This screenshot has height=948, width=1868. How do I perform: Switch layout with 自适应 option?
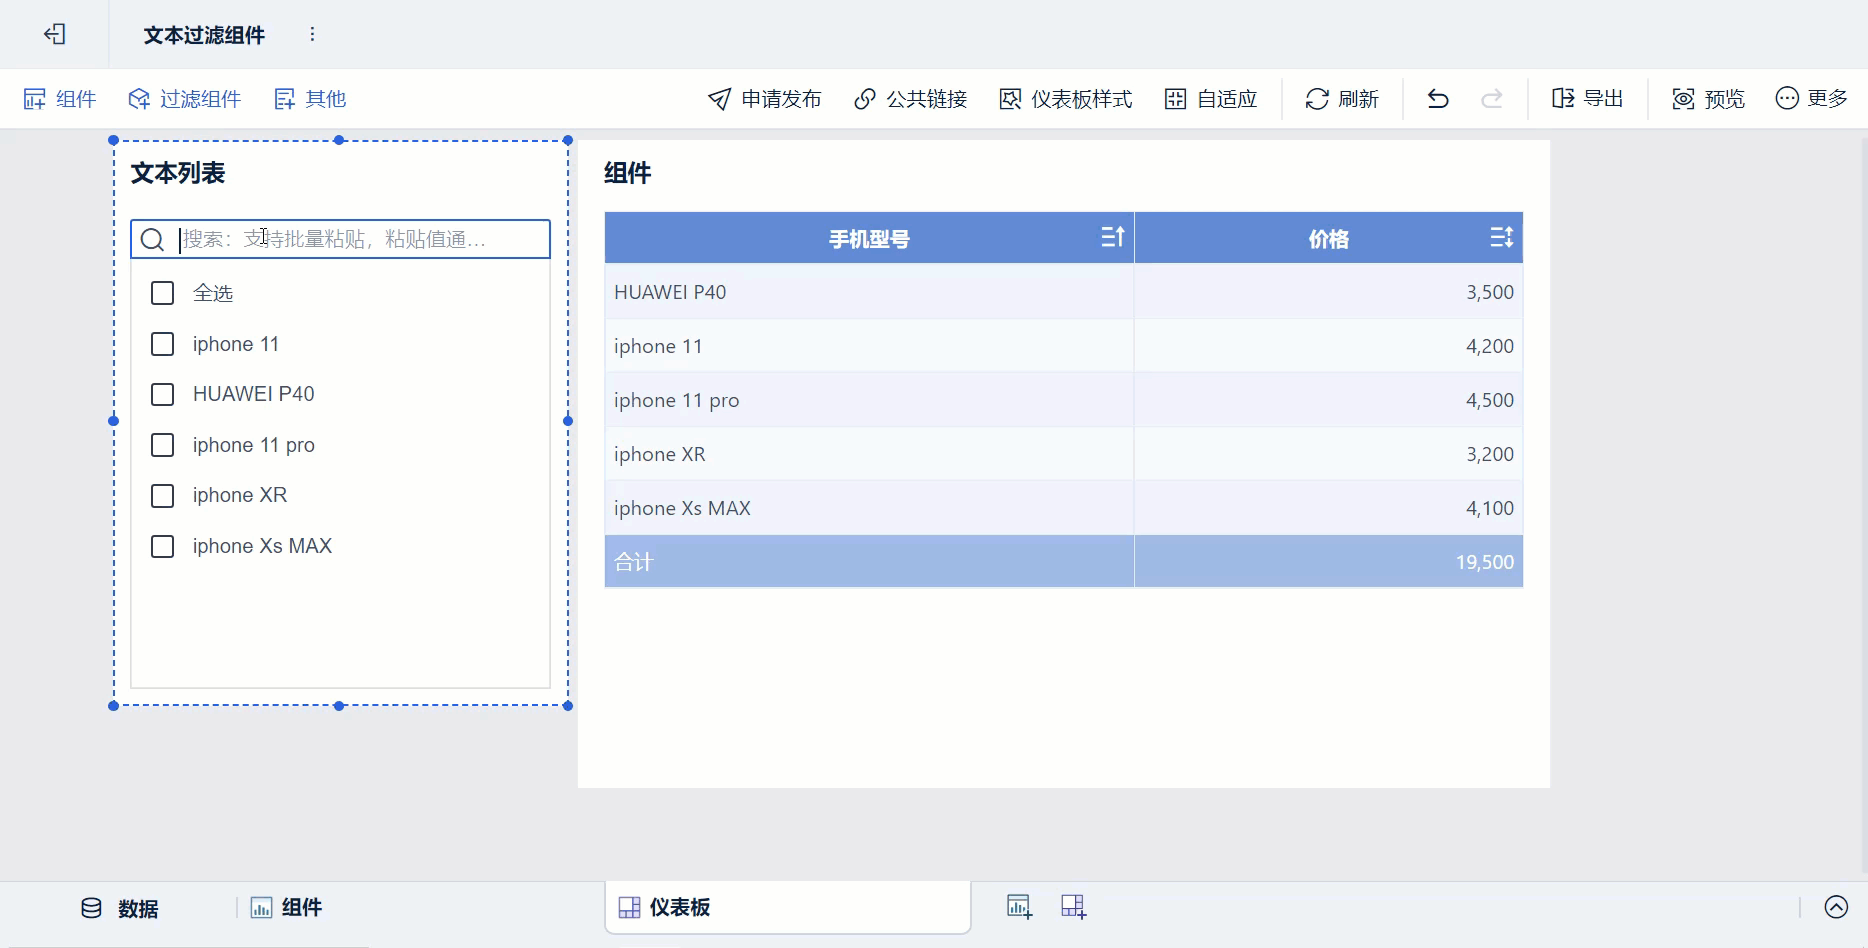click(1211, 99)
